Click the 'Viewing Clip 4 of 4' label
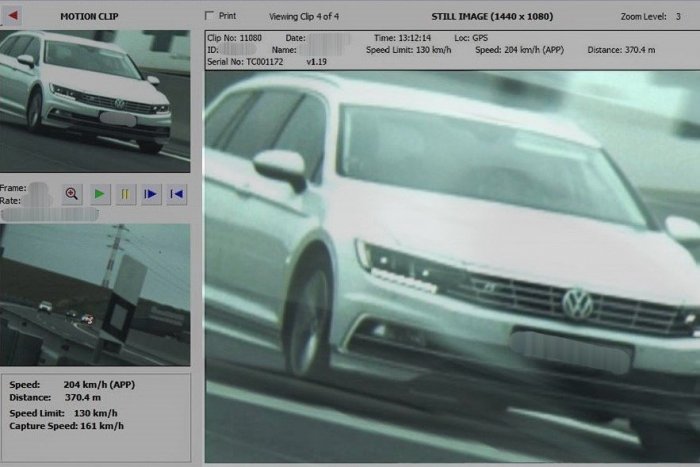The height and width of the screenshot is (467, 700). tap(303, 17)
